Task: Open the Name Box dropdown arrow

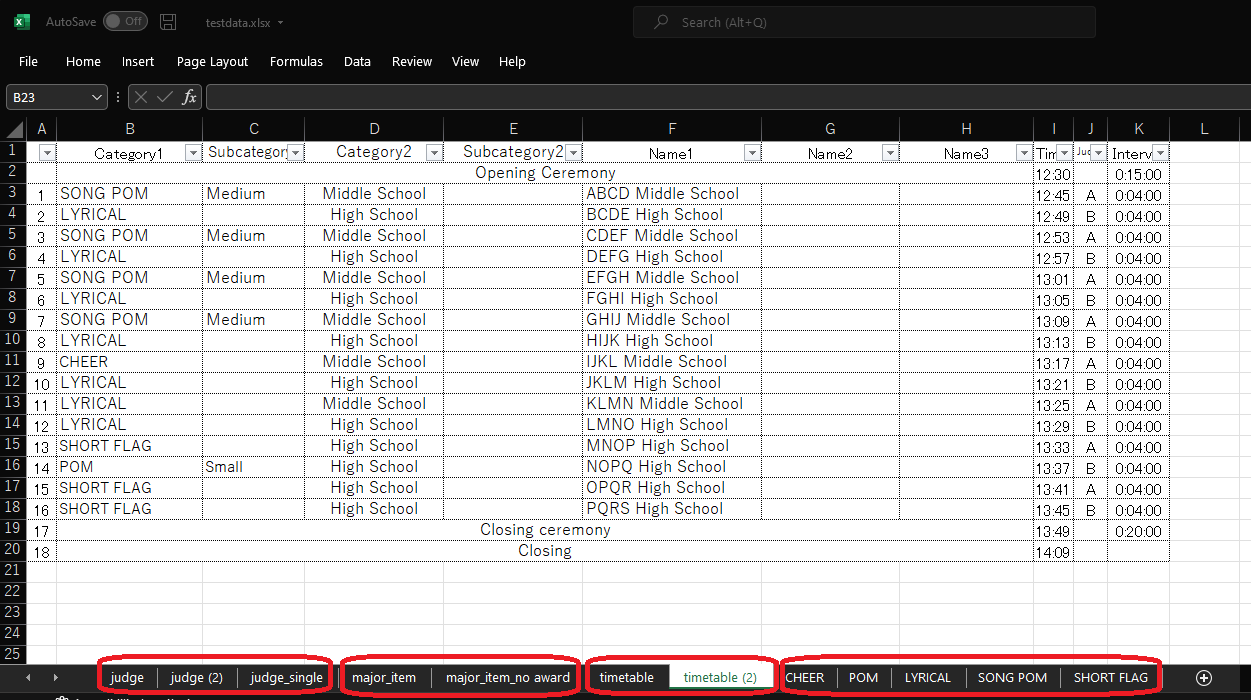Action: [x=97, y=97]
